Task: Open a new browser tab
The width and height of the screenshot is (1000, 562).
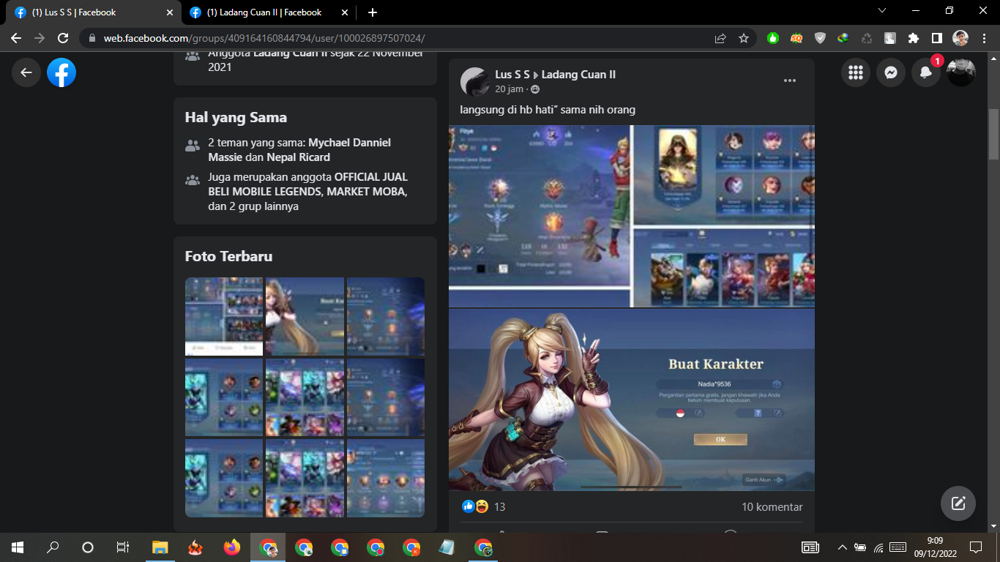Action: 372,12
